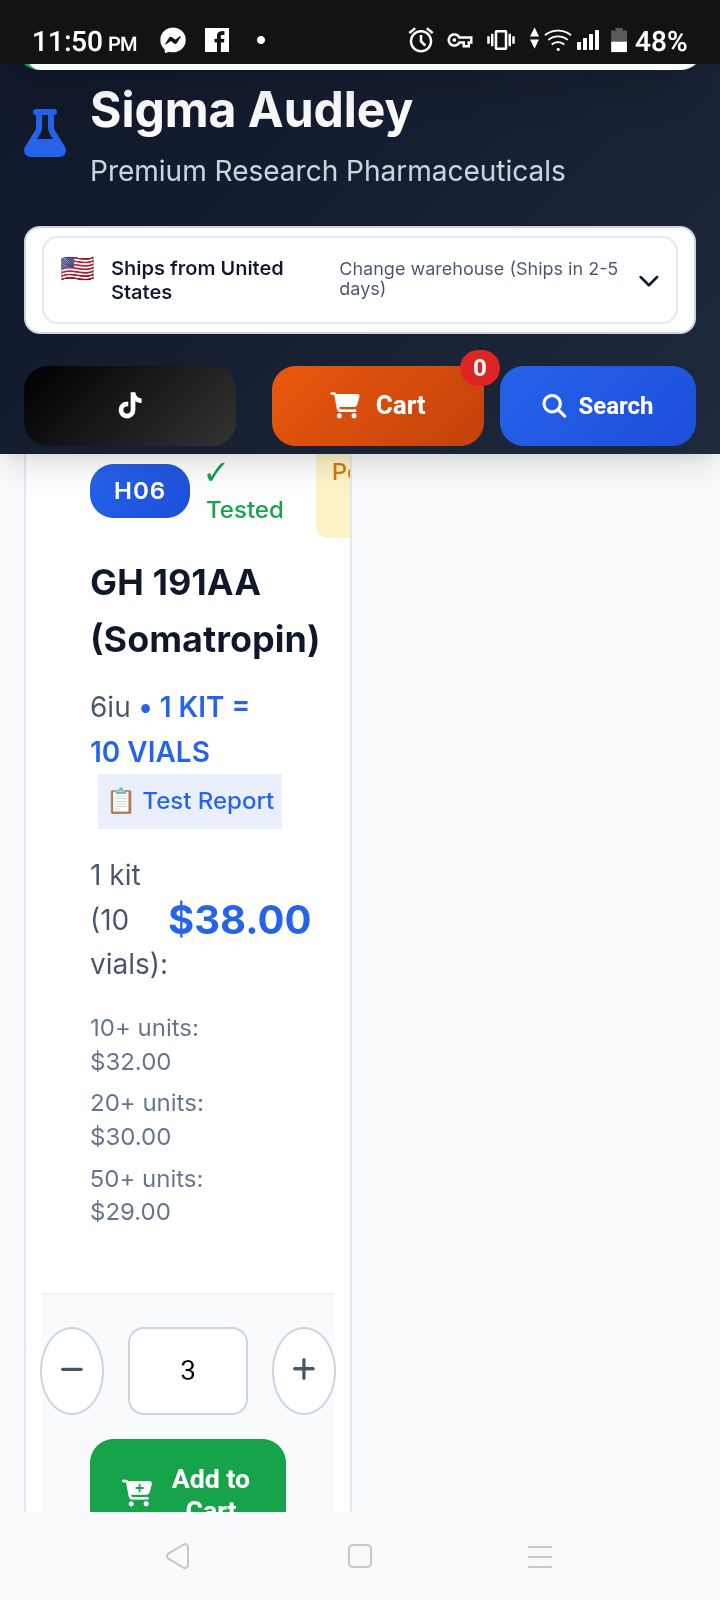Viewport: 720px width, 1600px height.
Task: Decrease quantity with the minus button
Action: pyautogui.click(x=72, y=1370)
